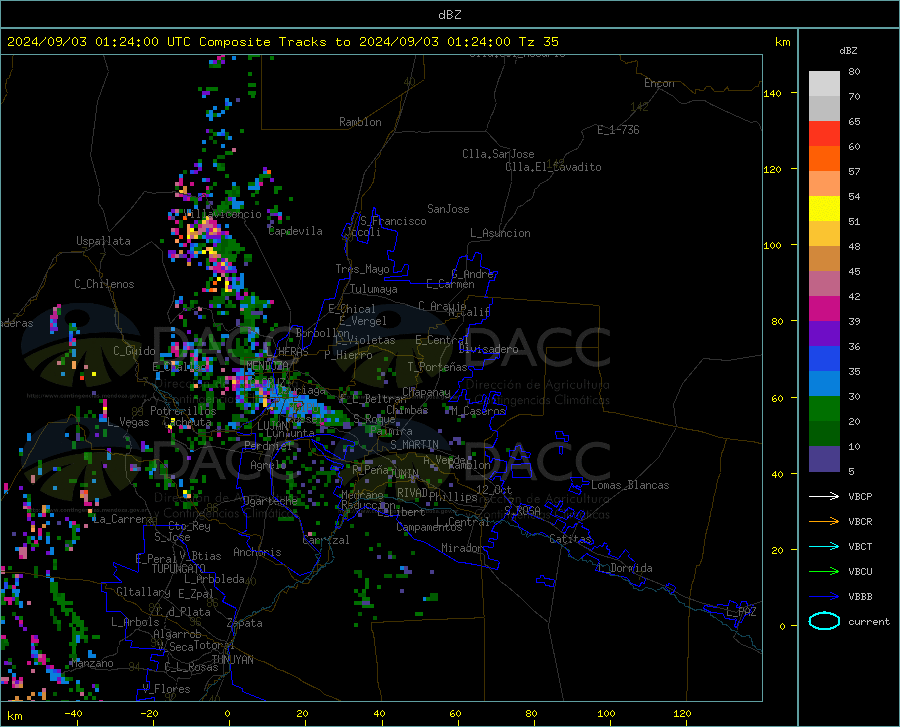
Task: Pick the purple swatch between 39 and 36
Action: click(824, 334)
